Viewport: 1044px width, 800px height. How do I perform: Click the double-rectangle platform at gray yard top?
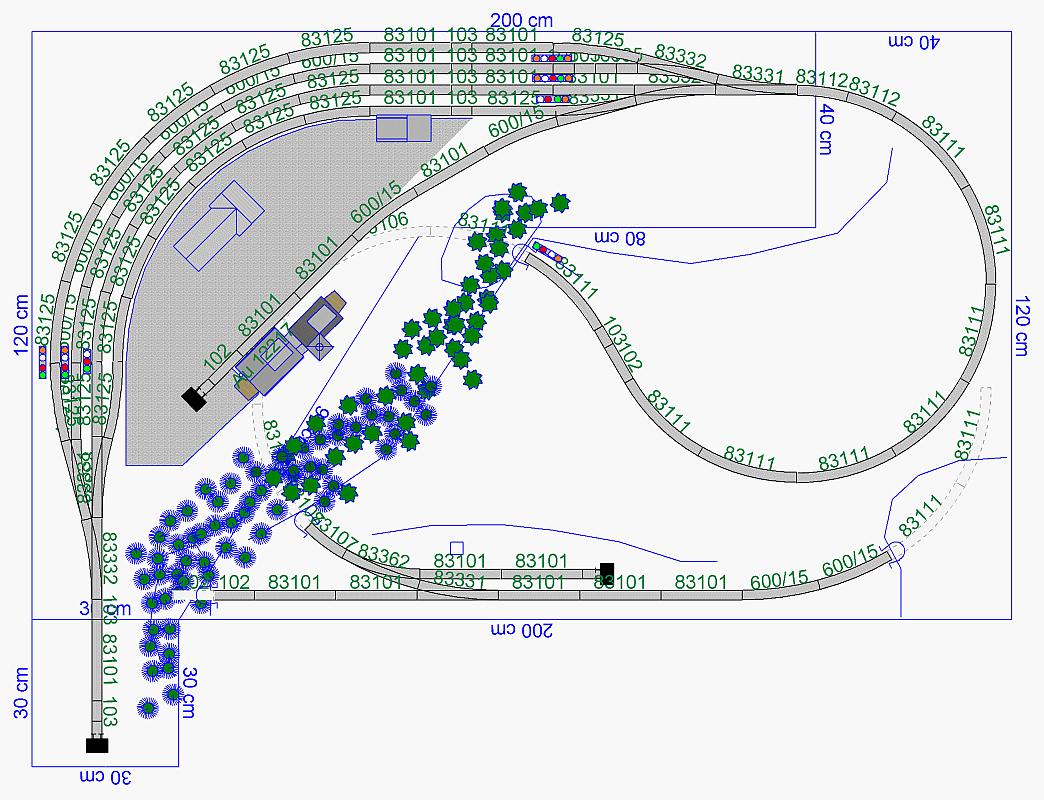pos(404,128)
